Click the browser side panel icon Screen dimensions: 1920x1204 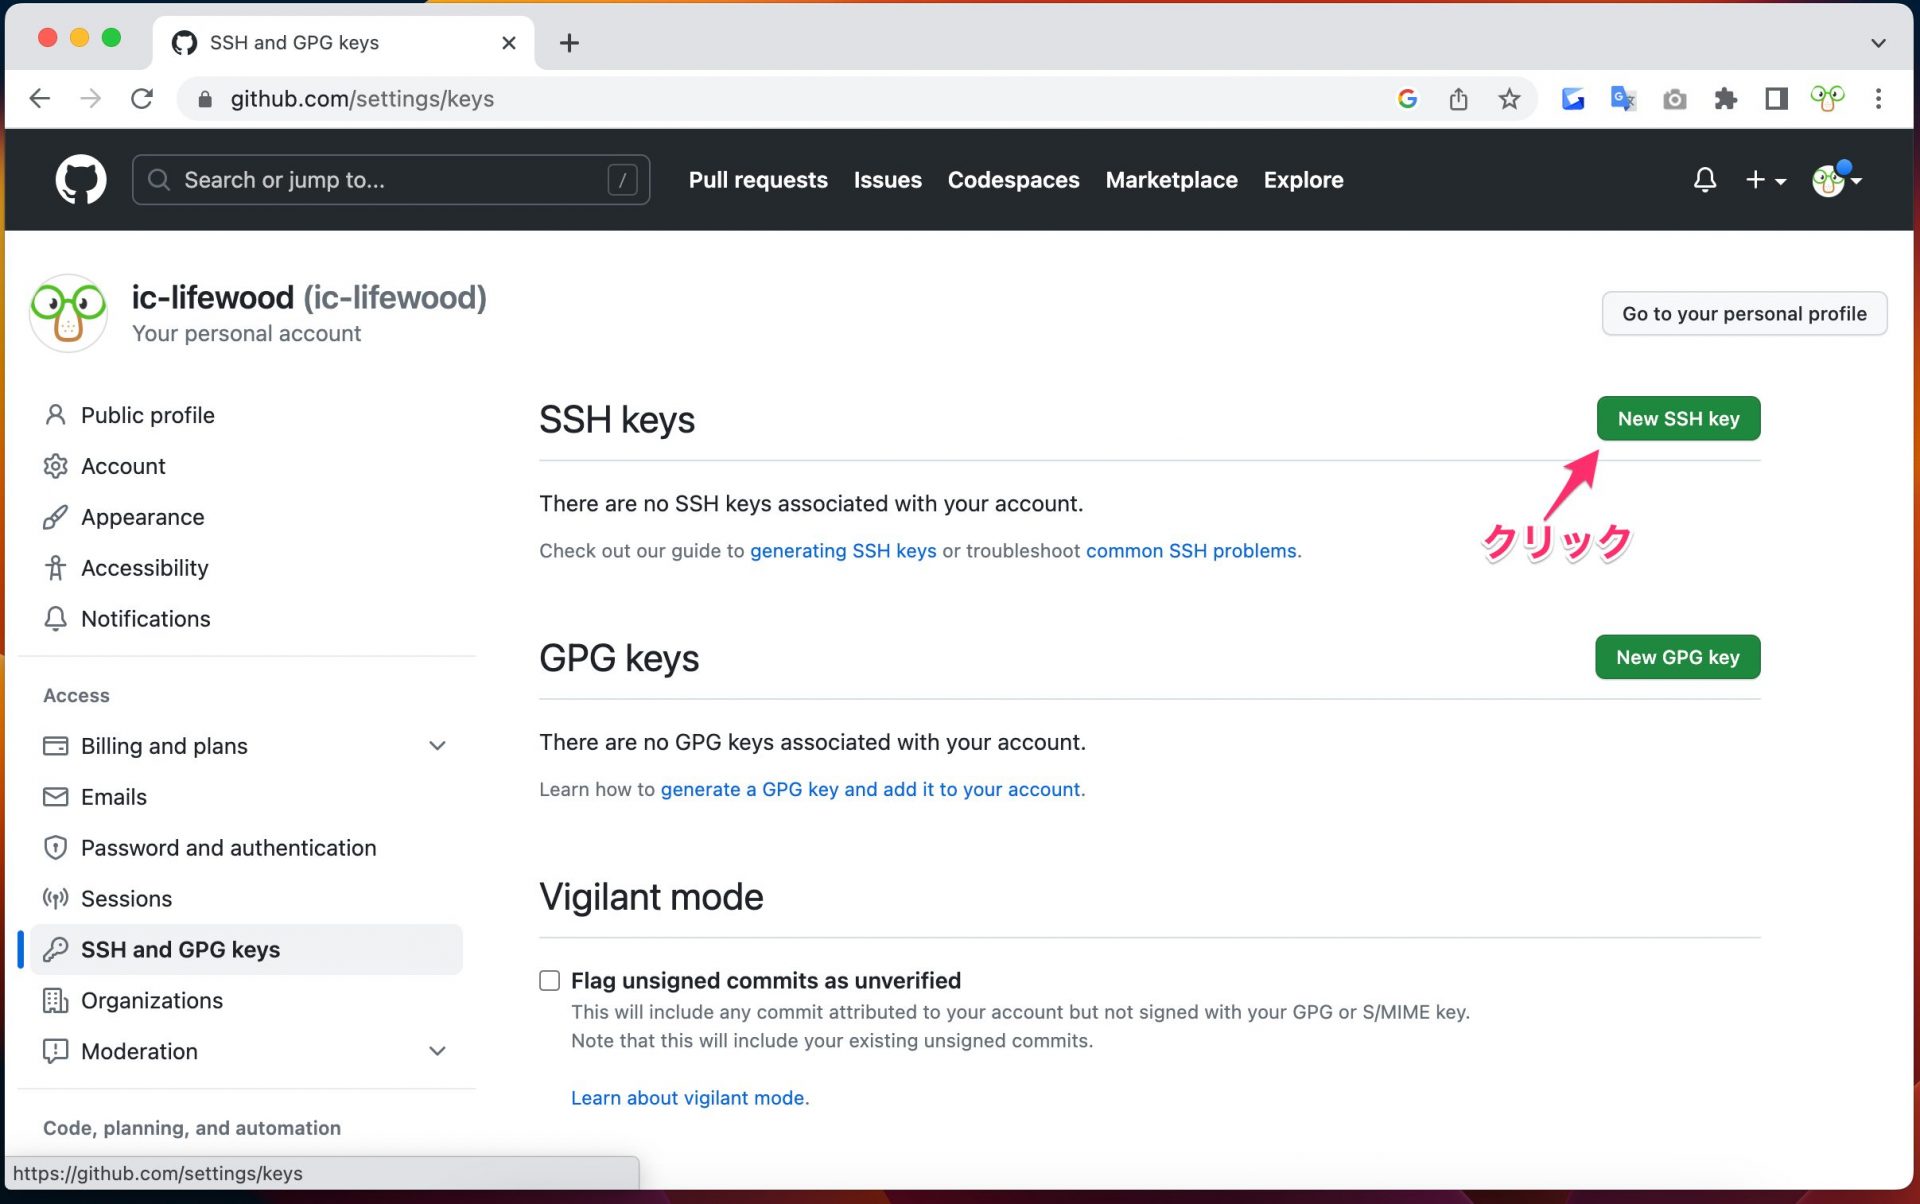click(1776, 99)
